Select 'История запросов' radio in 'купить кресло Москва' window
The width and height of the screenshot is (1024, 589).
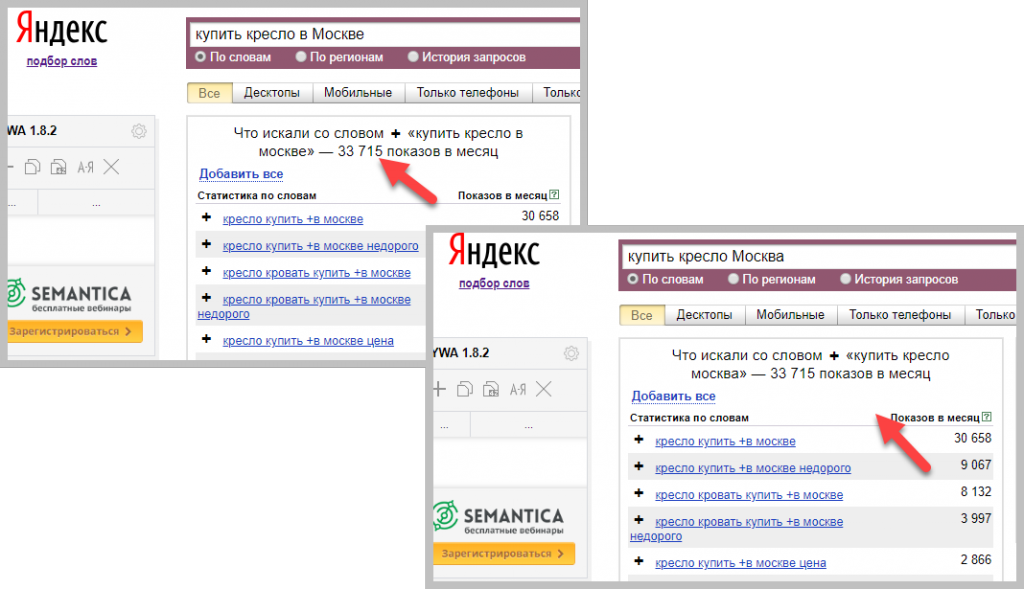click(845, 279)
